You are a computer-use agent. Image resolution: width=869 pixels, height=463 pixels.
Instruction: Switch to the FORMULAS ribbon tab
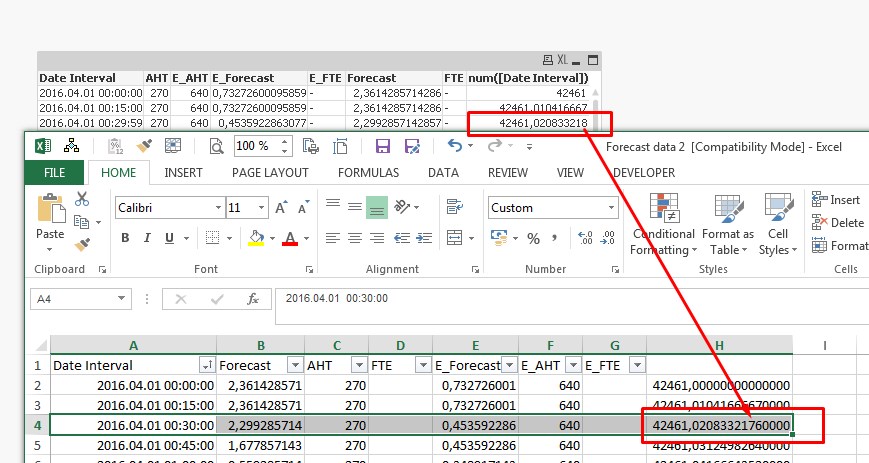[x=368, y=172]
